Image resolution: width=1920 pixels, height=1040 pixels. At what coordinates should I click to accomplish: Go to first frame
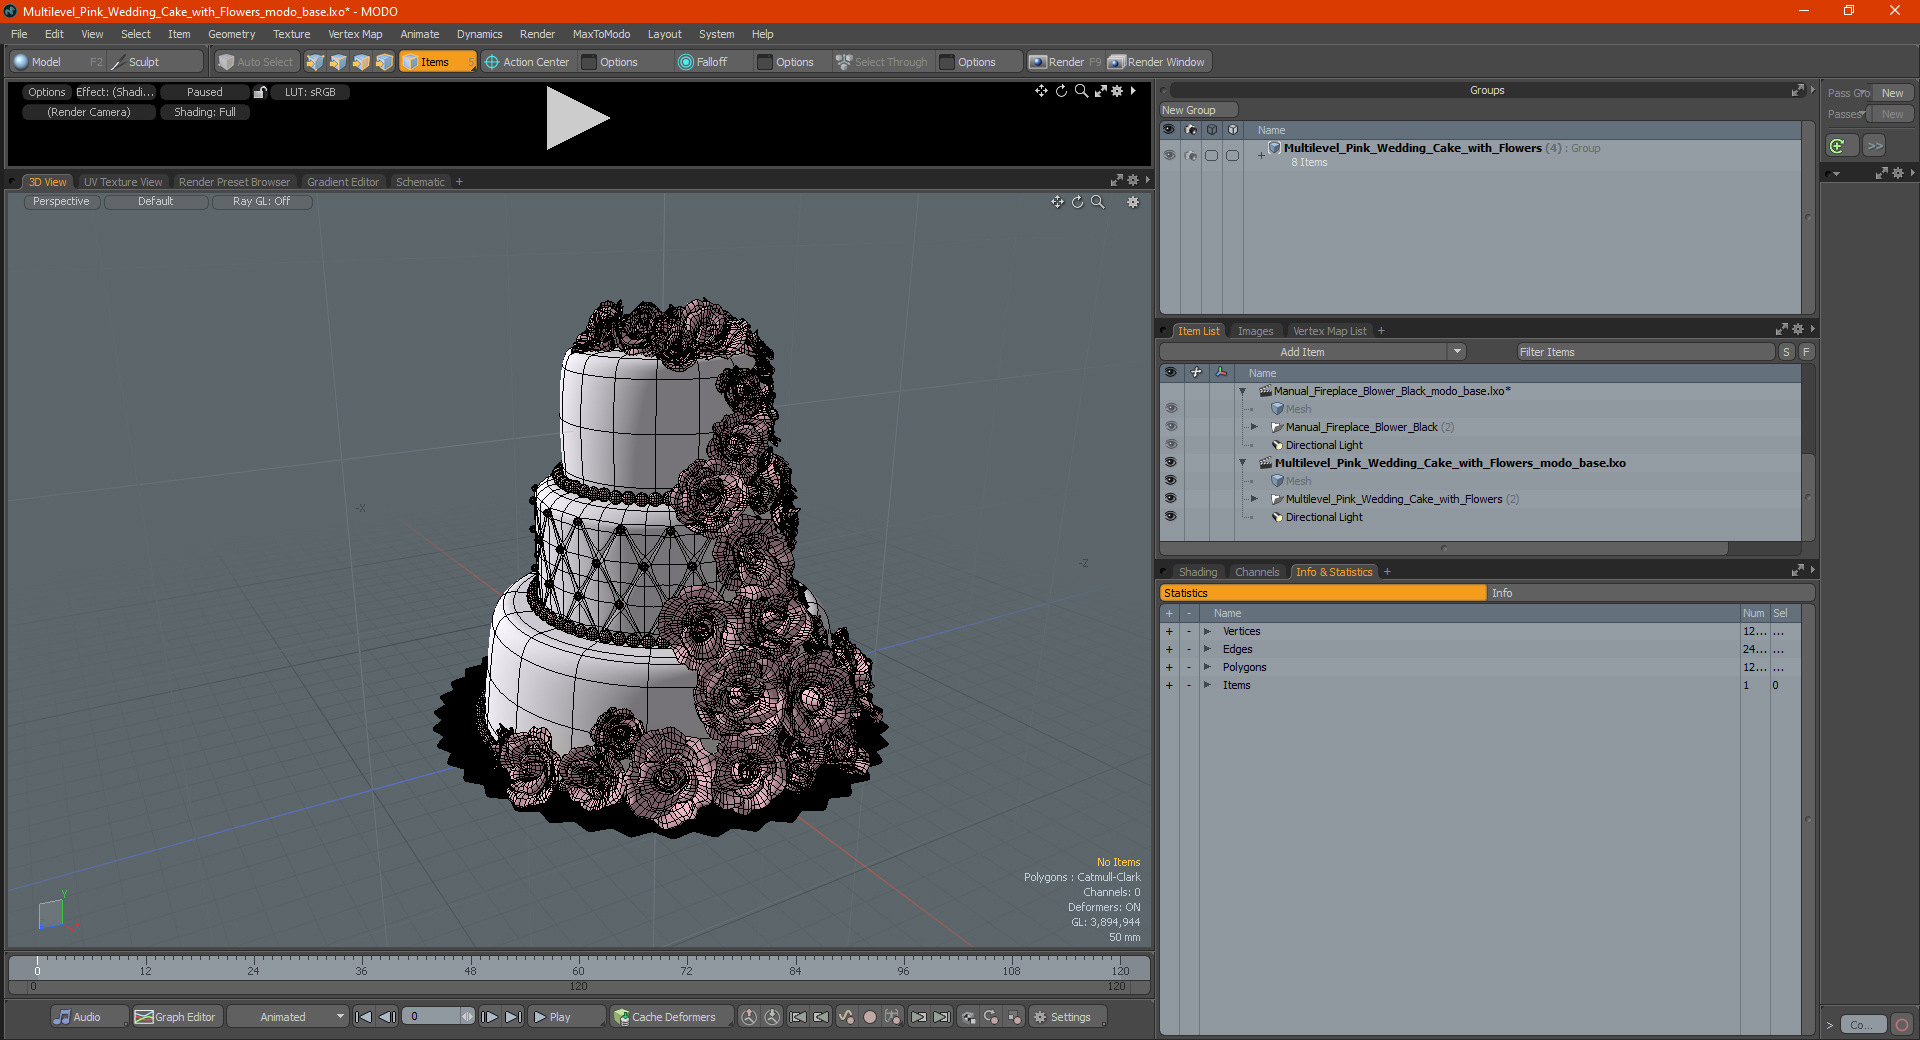363,1017
